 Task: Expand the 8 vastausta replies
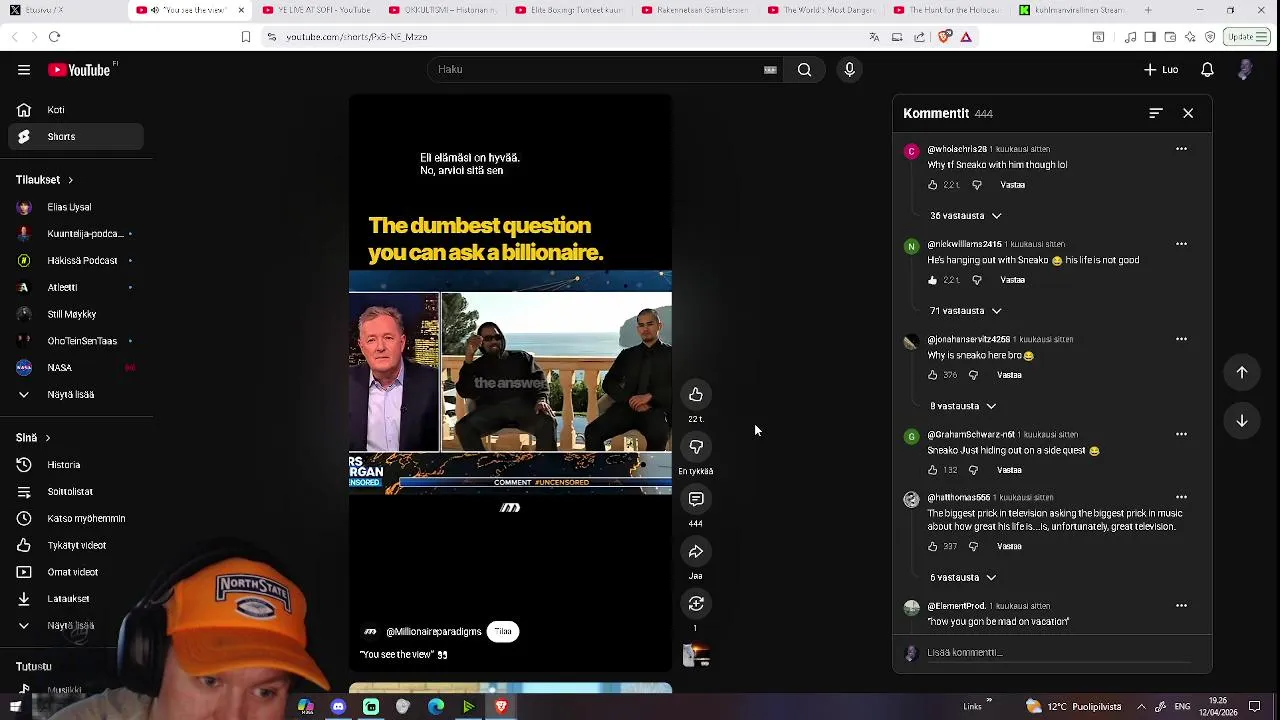(x=963, y=406)
